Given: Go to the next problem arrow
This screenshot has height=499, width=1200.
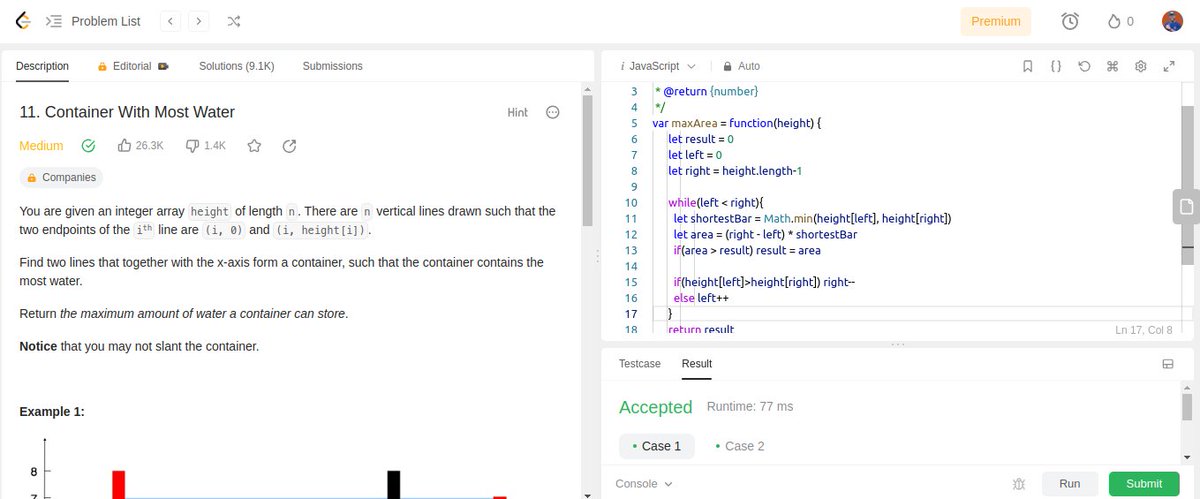Looking at the screenshot, I should tap(200, 21).
